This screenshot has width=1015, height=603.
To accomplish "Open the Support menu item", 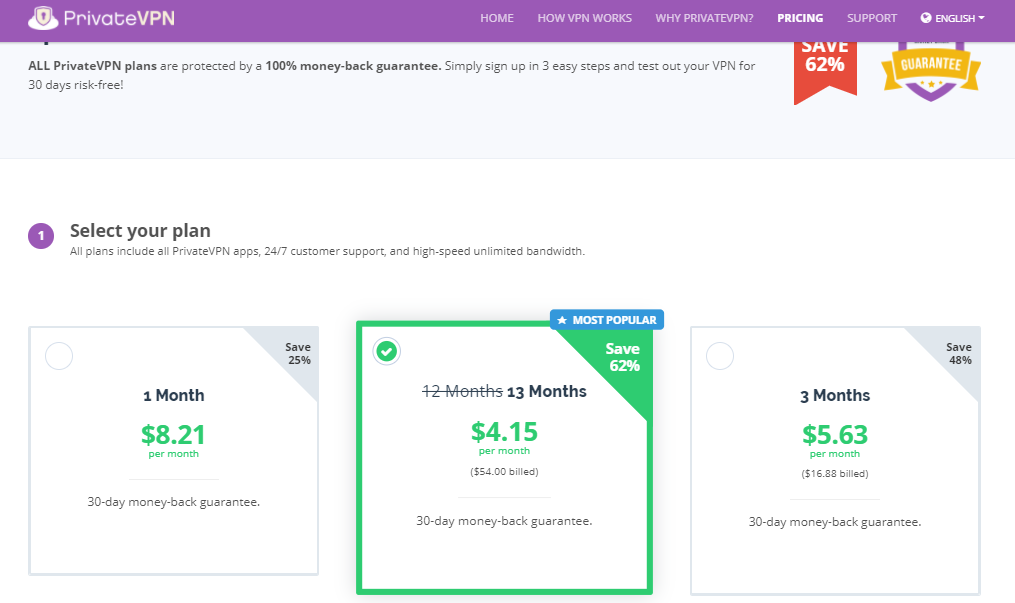I will pyautogui.click(x=872, y=18).
